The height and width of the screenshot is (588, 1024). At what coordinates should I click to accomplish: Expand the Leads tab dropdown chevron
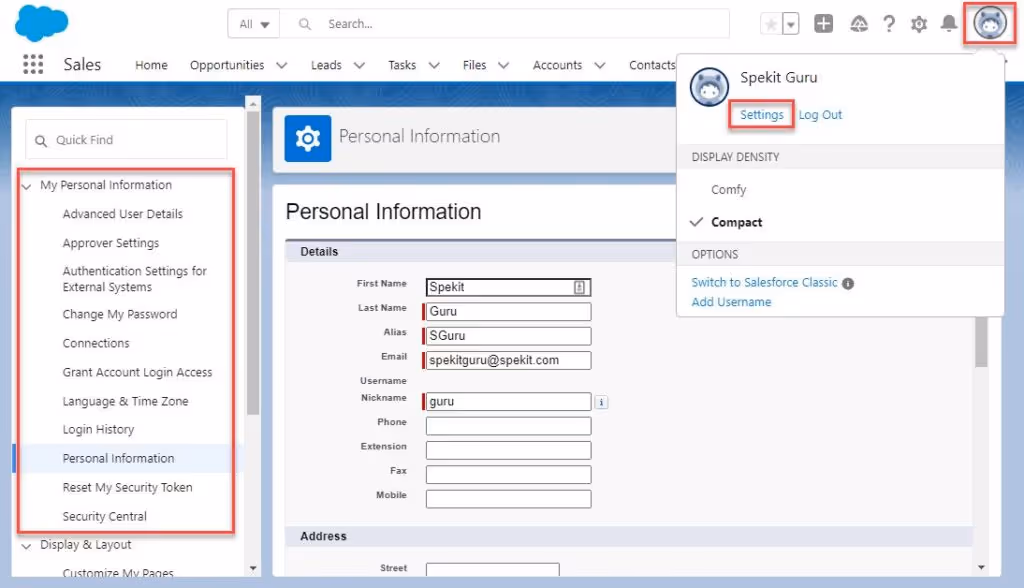(x=359, y=65)
